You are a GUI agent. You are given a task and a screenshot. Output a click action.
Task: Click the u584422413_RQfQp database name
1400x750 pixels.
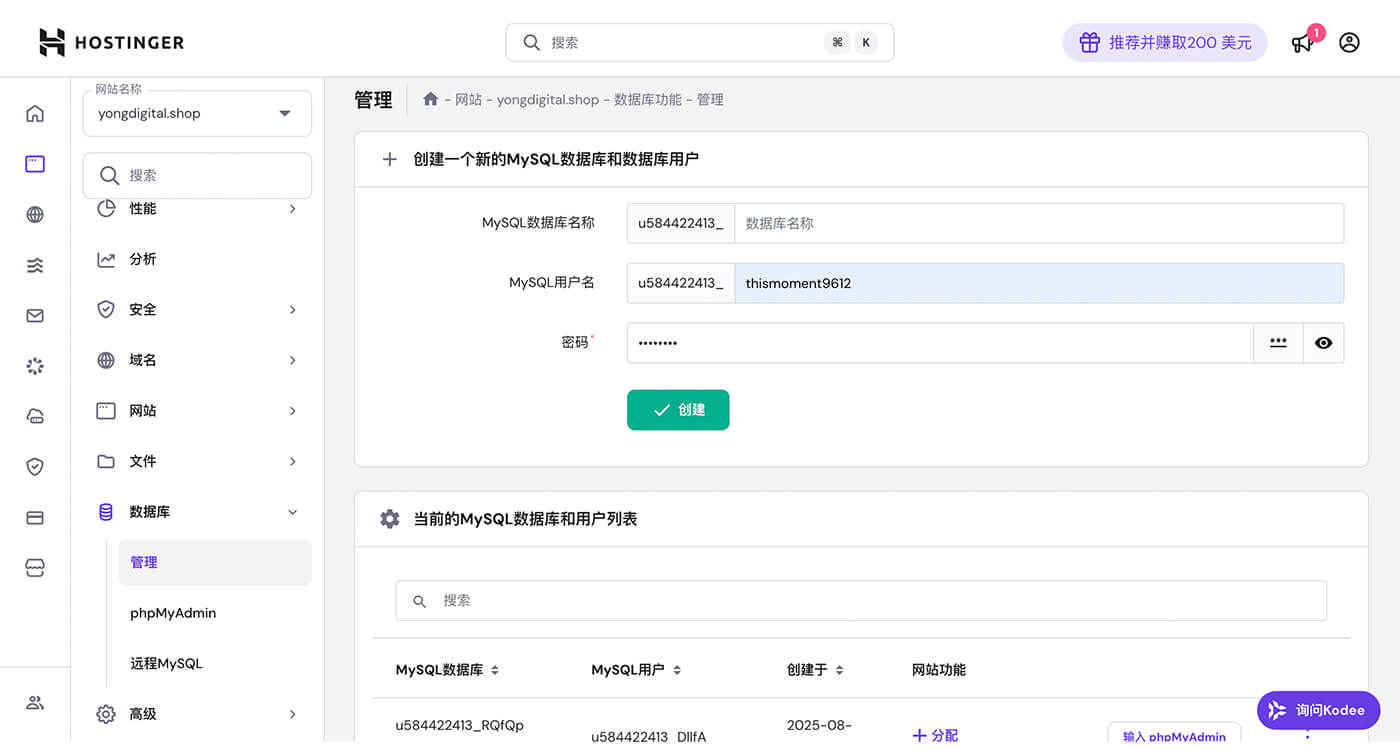460,725
